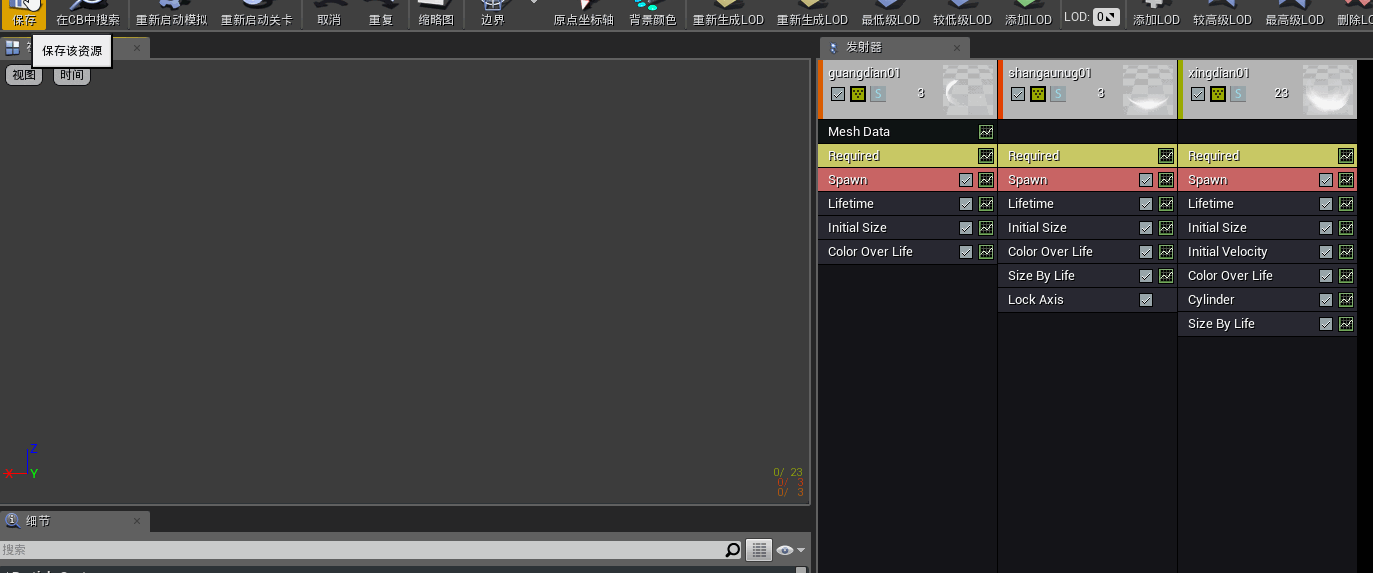
Task: Toggle property matrix grid icon in details
Action: [x=759, y=550]
